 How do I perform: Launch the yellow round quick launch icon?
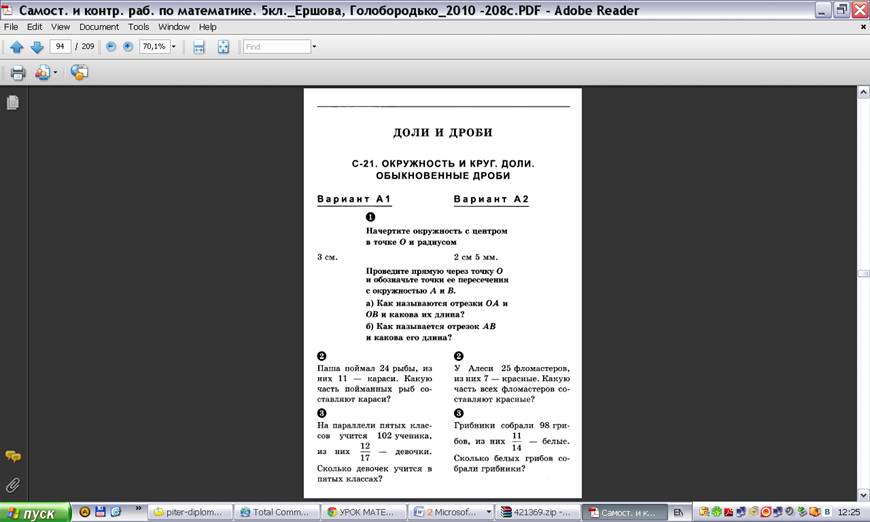pos(84,512)
